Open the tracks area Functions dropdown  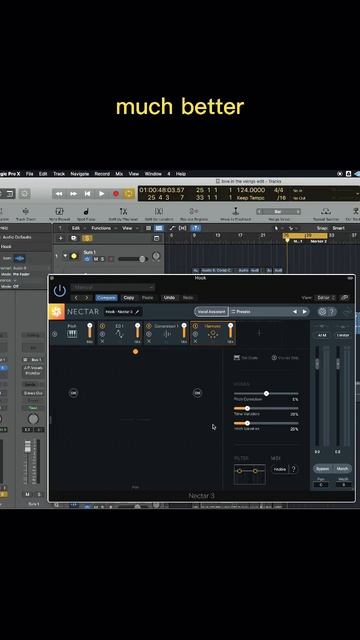coord(103,228)
